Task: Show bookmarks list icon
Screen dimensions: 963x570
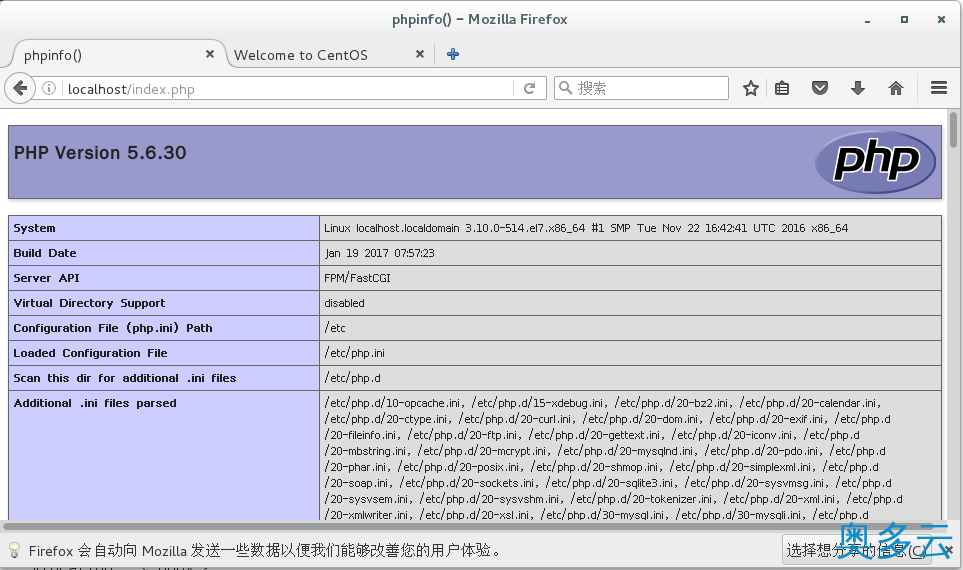Action: coord(782,88)
